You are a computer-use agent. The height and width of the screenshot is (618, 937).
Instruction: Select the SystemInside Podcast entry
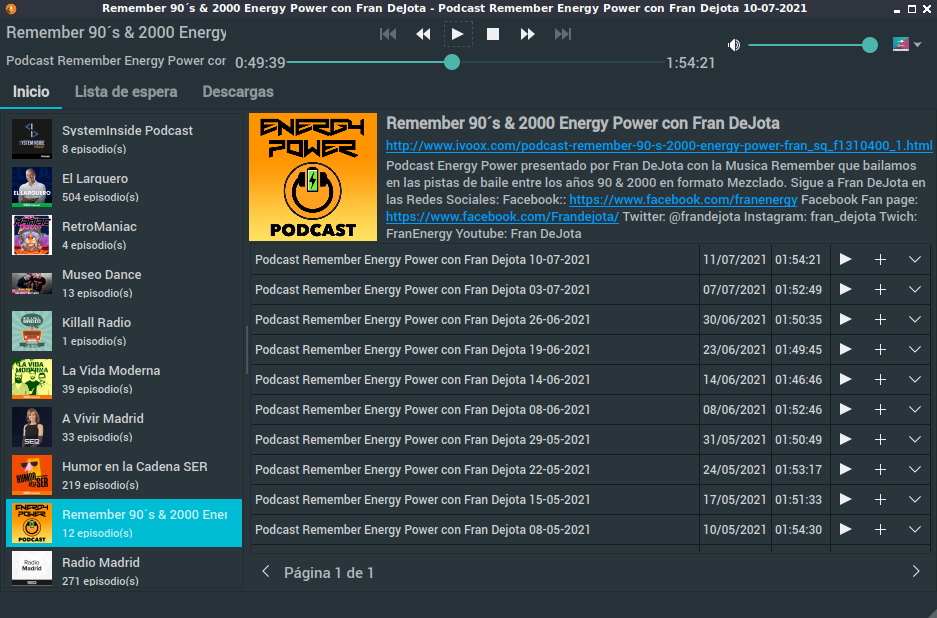pyautogui.click(x=124, y=139)
